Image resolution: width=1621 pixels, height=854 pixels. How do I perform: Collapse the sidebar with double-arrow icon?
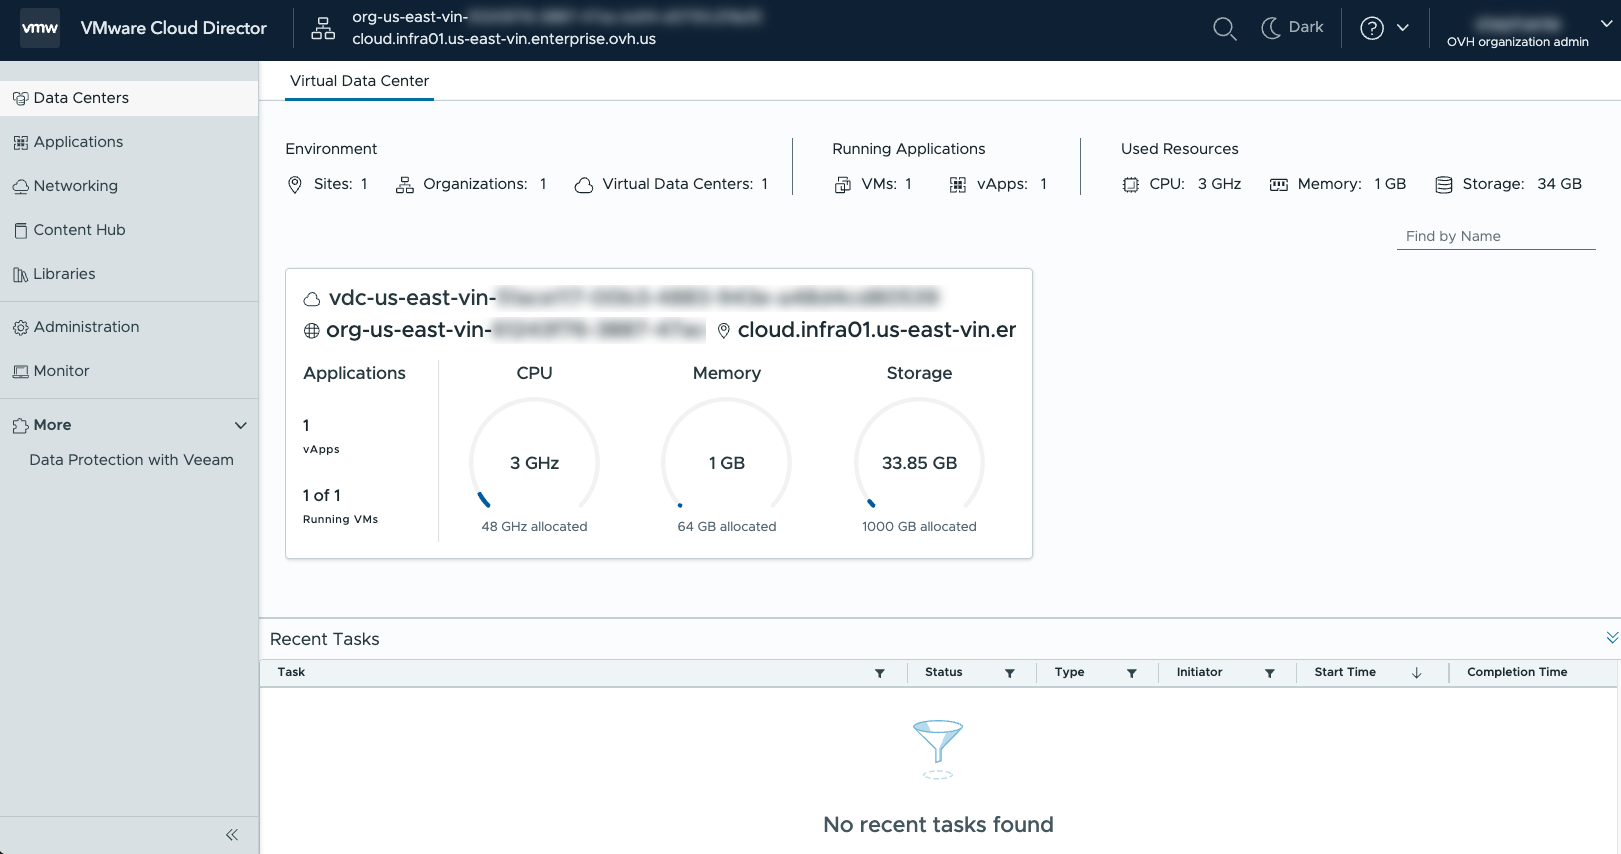pyautogui.click(x=232, y=835)
